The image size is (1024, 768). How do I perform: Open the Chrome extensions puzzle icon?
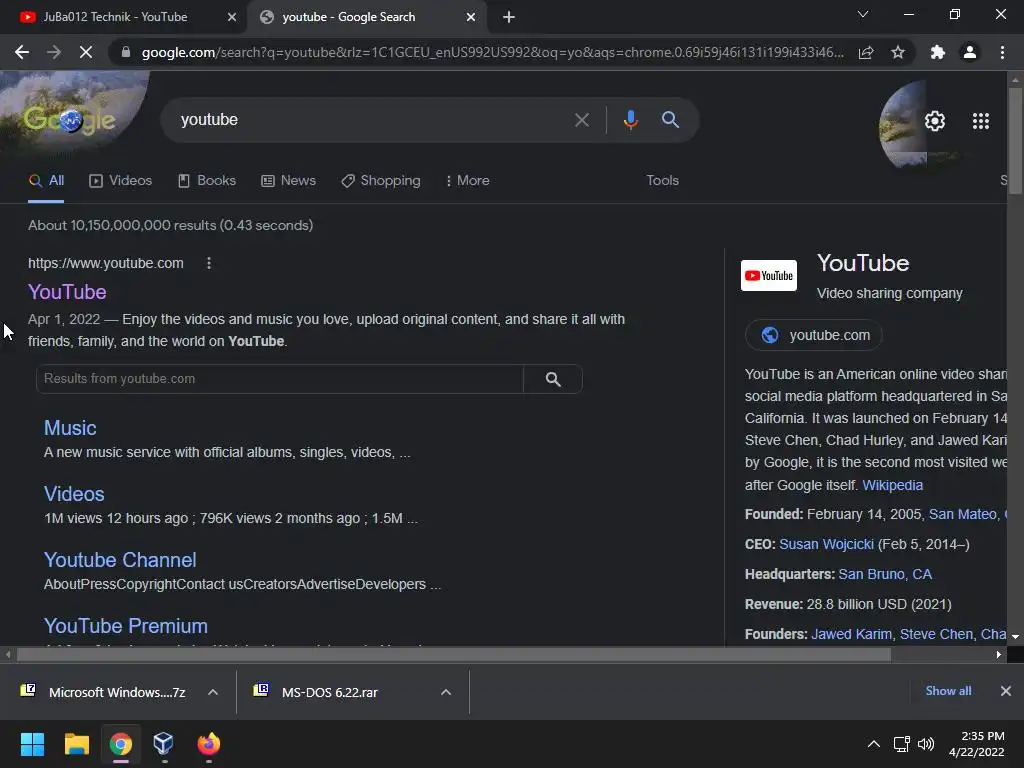click(938, 52)
